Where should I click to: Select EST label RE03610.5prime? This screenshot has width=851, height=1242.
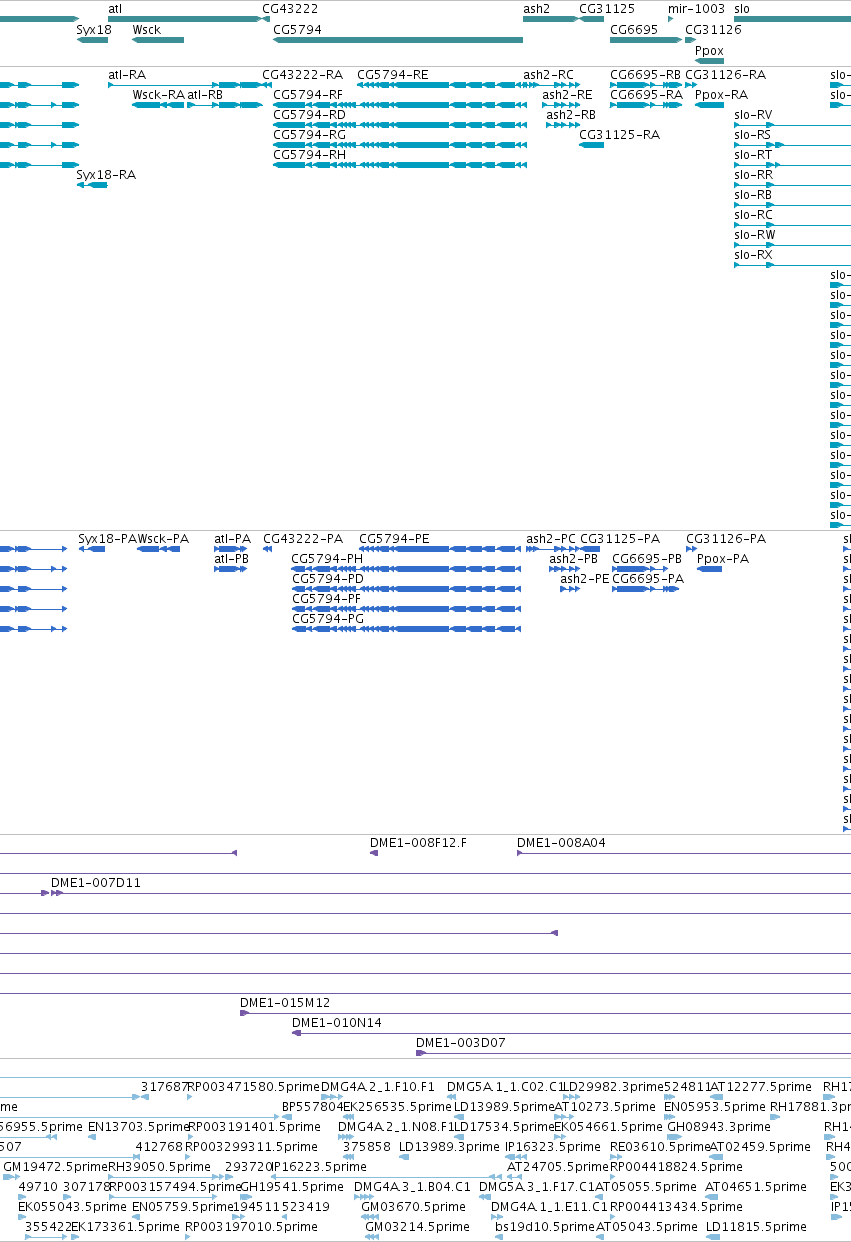(659, 1147)
